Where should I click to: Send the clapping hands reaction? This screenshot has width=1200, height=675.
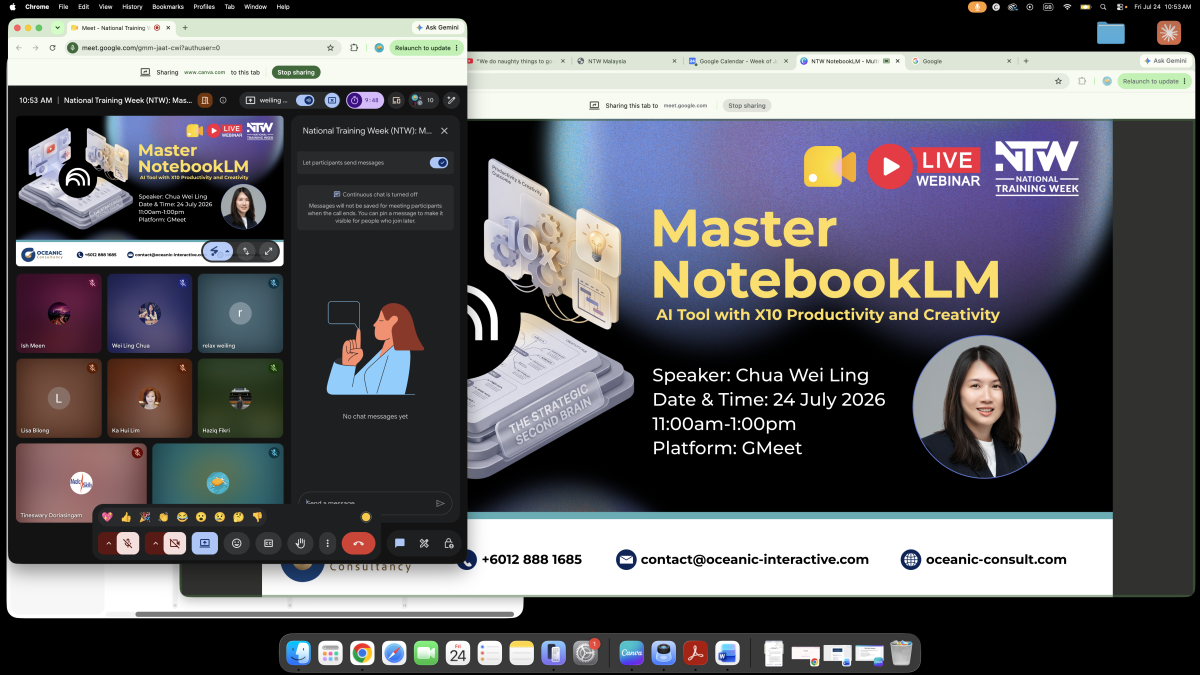point(163,517)
